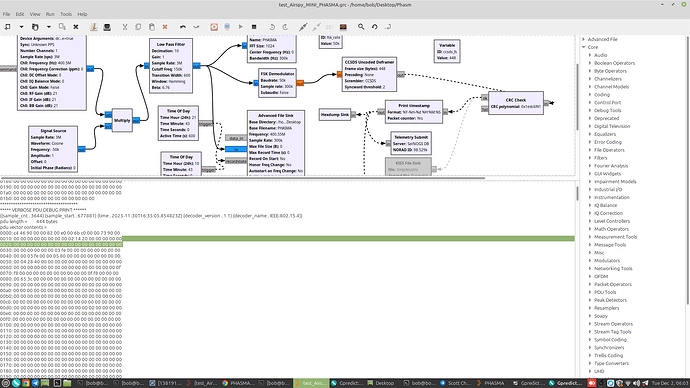
Task: Click the Rotate clockwise toolbar icon
Action: pos(285,27)
